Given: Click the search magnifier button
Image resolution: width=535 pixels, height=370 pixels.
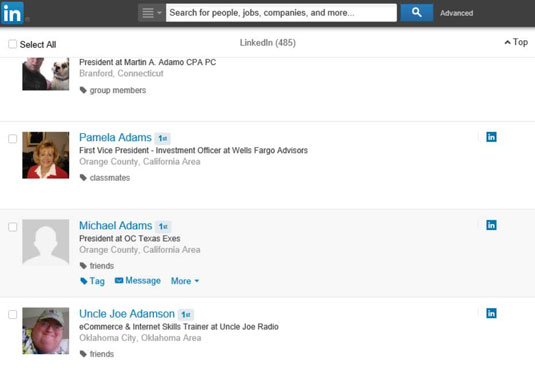Looking at the screenshot, I should pos(417,13).
